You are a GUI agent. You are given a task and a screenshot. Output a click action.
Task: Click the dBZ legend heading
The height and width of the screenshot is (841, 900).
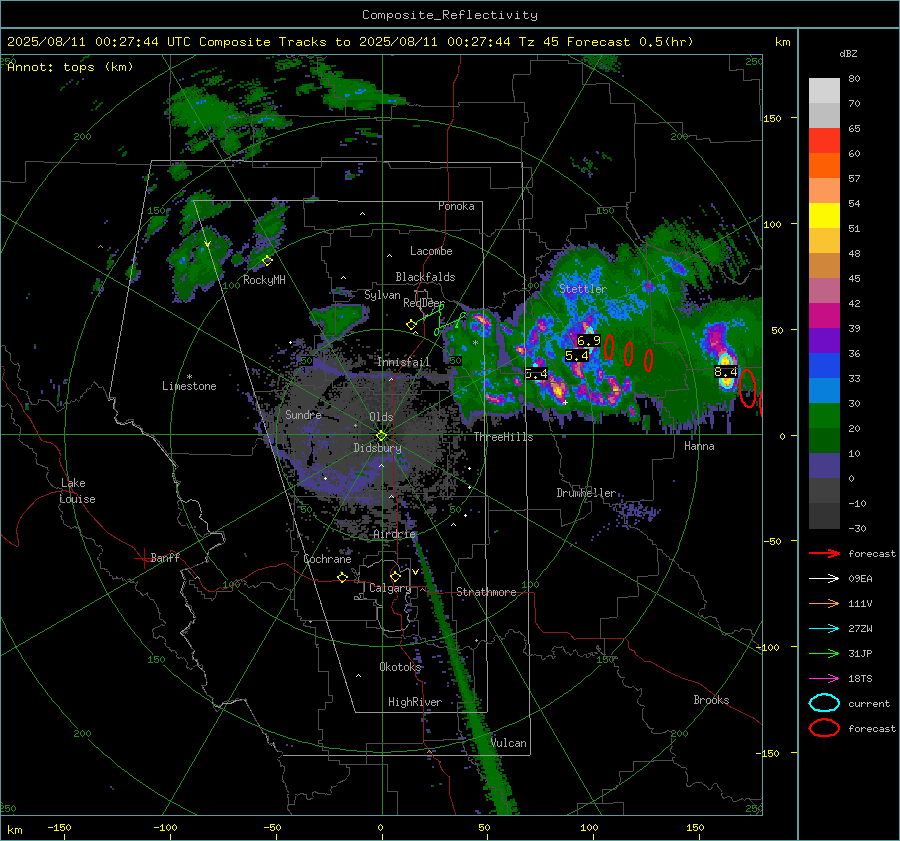[x=848, y=54]
